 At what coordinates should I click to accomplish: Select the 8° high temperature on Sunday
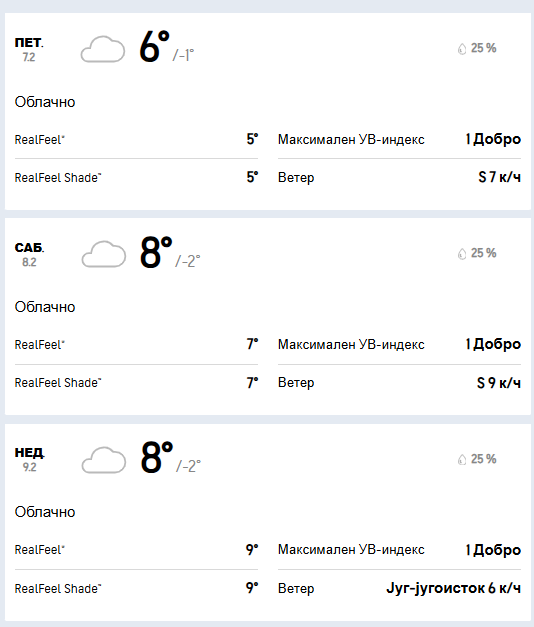tap(156, 457)
